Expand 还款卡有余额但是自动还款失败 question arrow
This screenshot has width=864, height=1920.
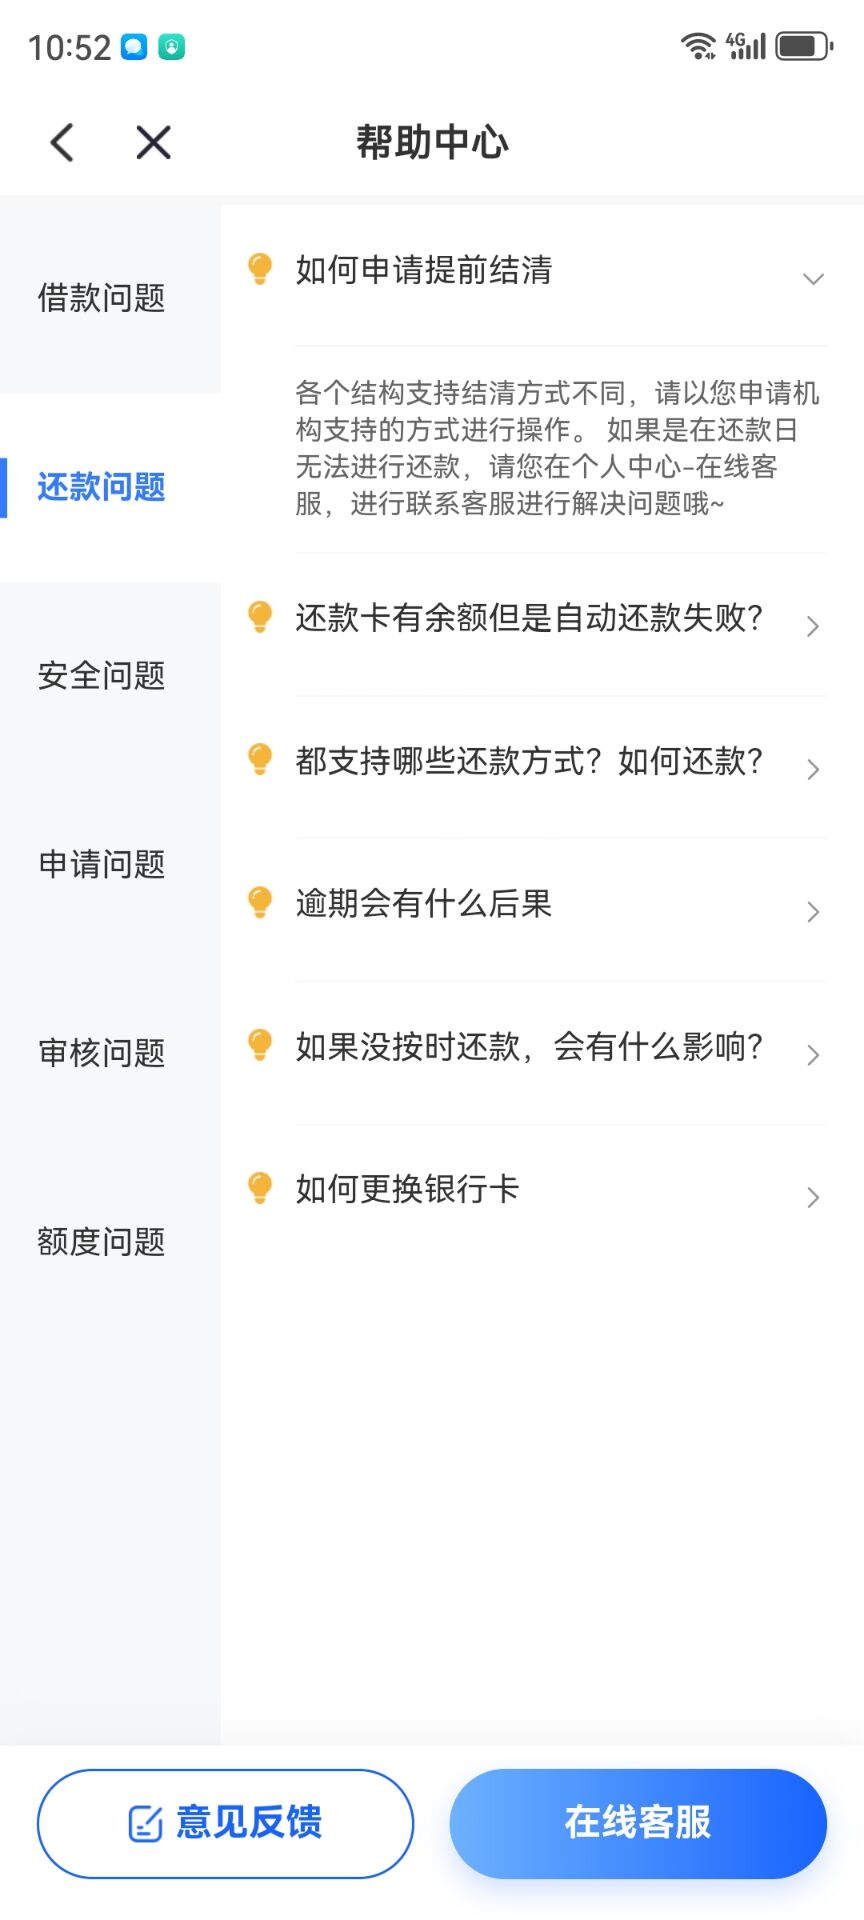(813, 626)
